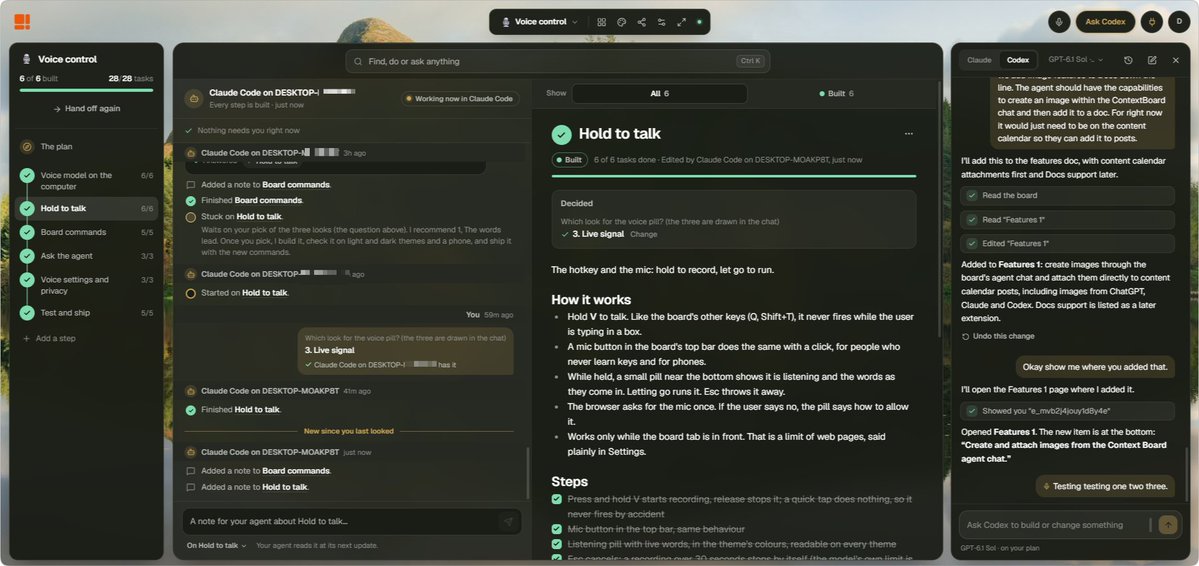Open the D user avatar menu
Image resolution: width=1199 pixels, height=566 pixels.
(x=1178, y=22)
